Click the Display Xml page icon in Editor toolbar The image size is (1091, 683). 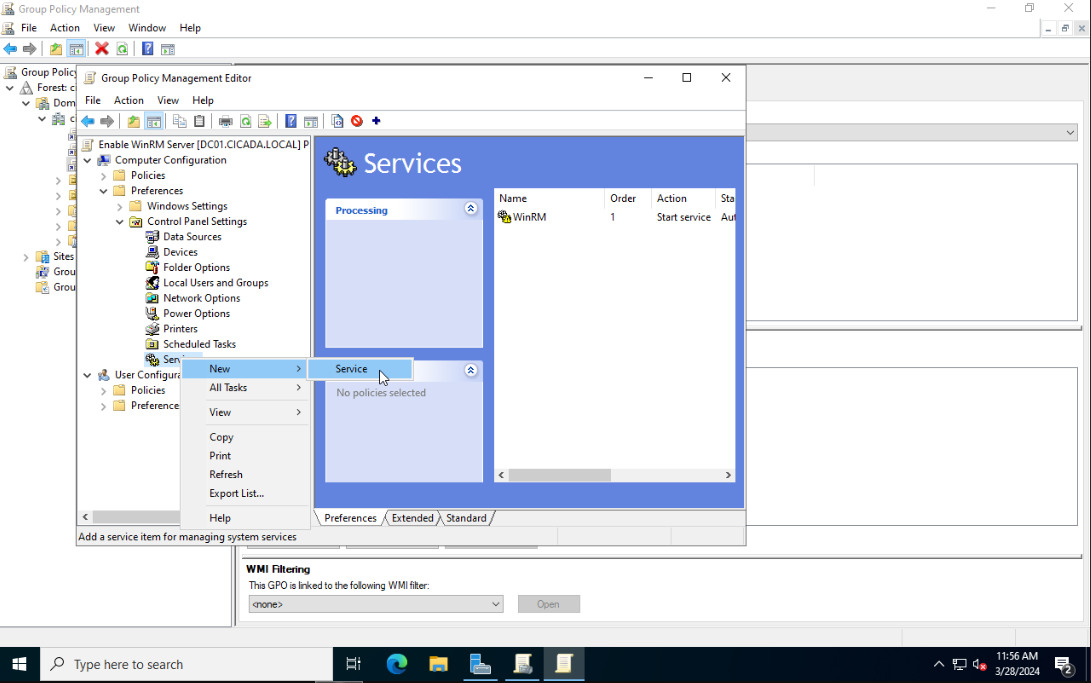click(337, 121)
